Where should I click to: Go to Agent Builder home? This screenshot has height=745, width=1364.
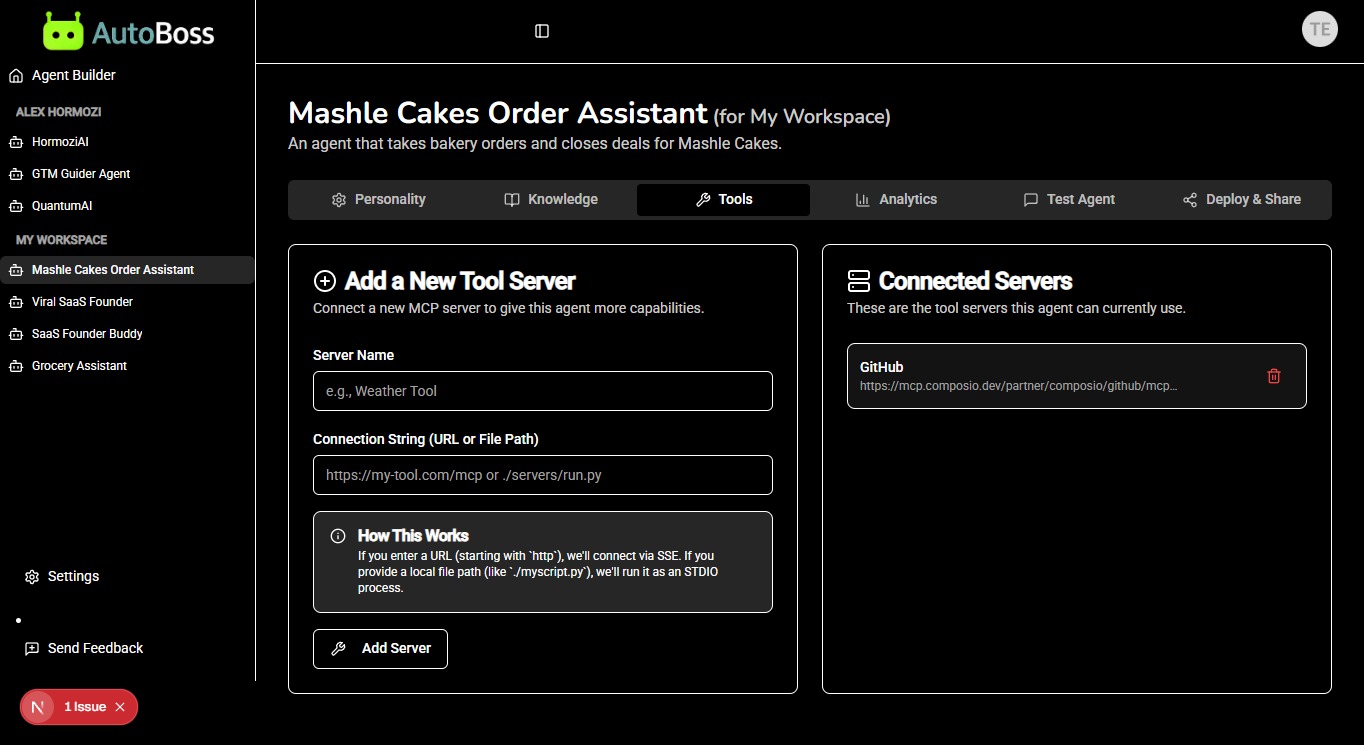tap(73, 75)
